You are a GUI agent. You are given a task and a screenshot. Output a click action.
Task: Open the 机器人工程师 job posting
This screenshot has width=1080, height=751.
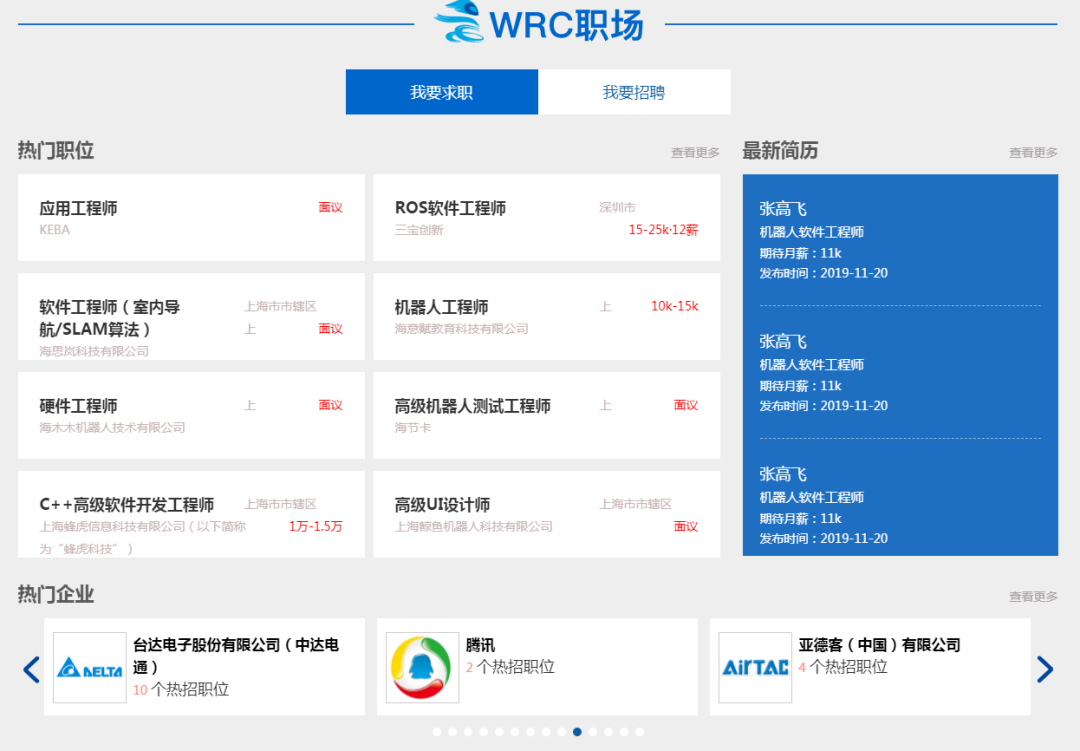click(x=546, y=316)
